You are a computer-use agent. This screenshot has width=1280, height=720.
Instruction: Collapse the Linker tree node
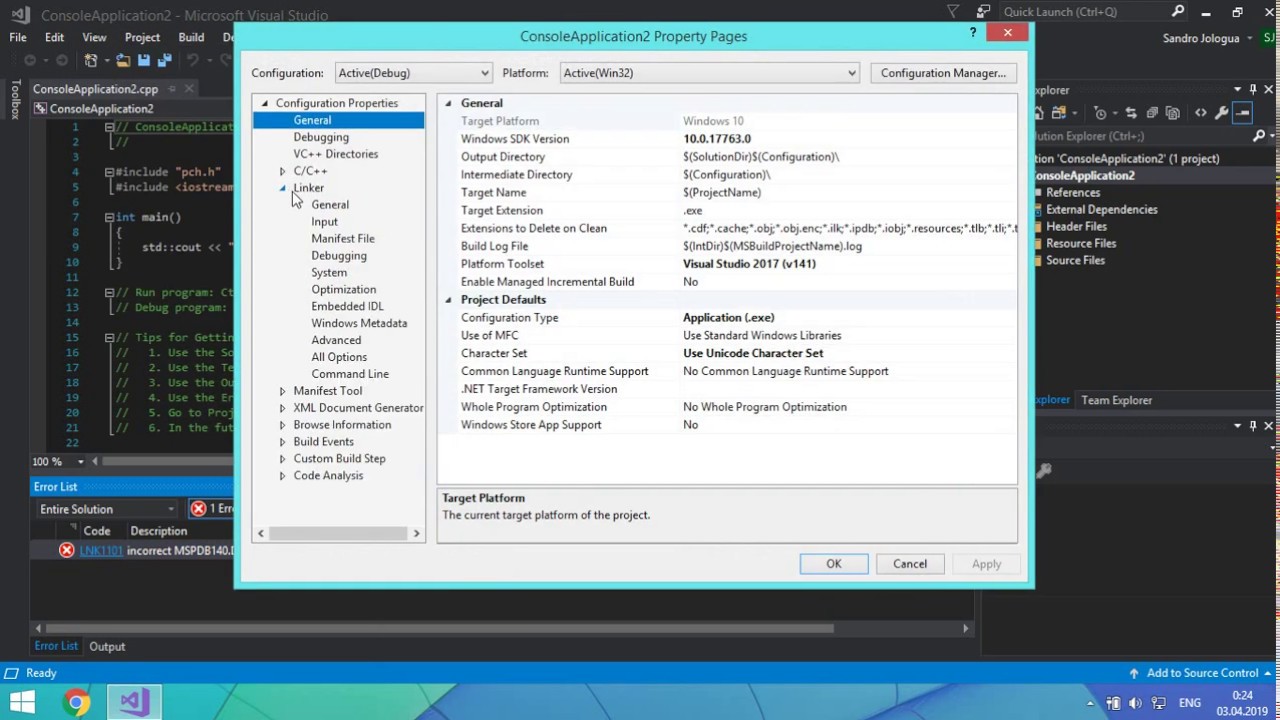coord(282,188)
